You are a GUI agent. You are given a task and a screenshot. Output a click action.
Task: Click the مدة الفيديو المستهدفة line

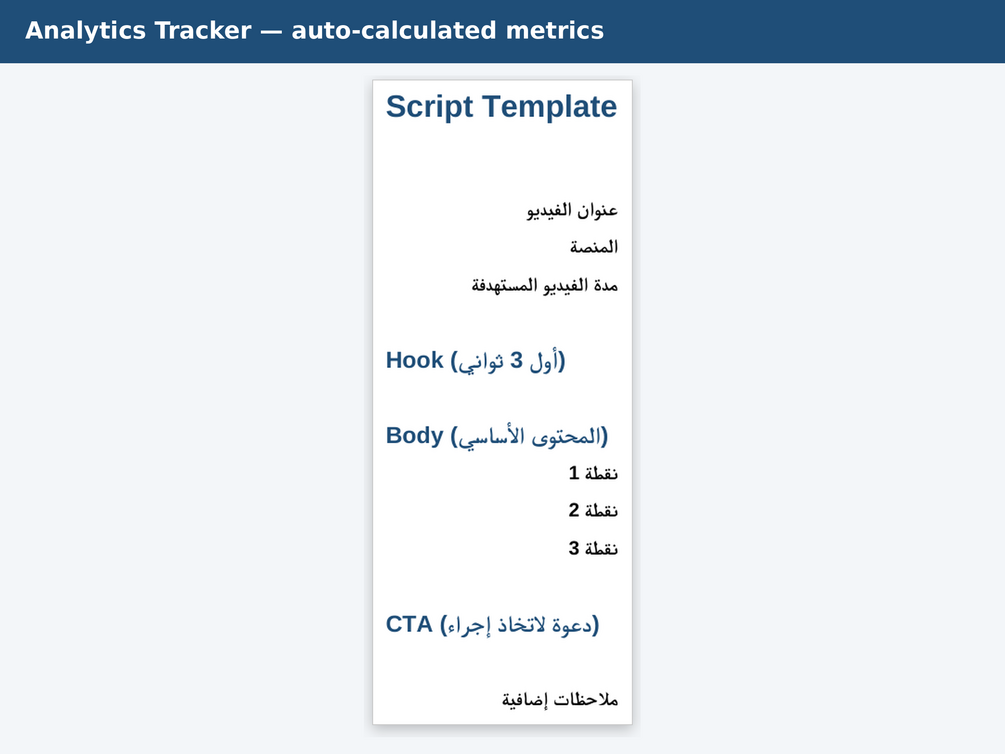(x=545, y=285)
